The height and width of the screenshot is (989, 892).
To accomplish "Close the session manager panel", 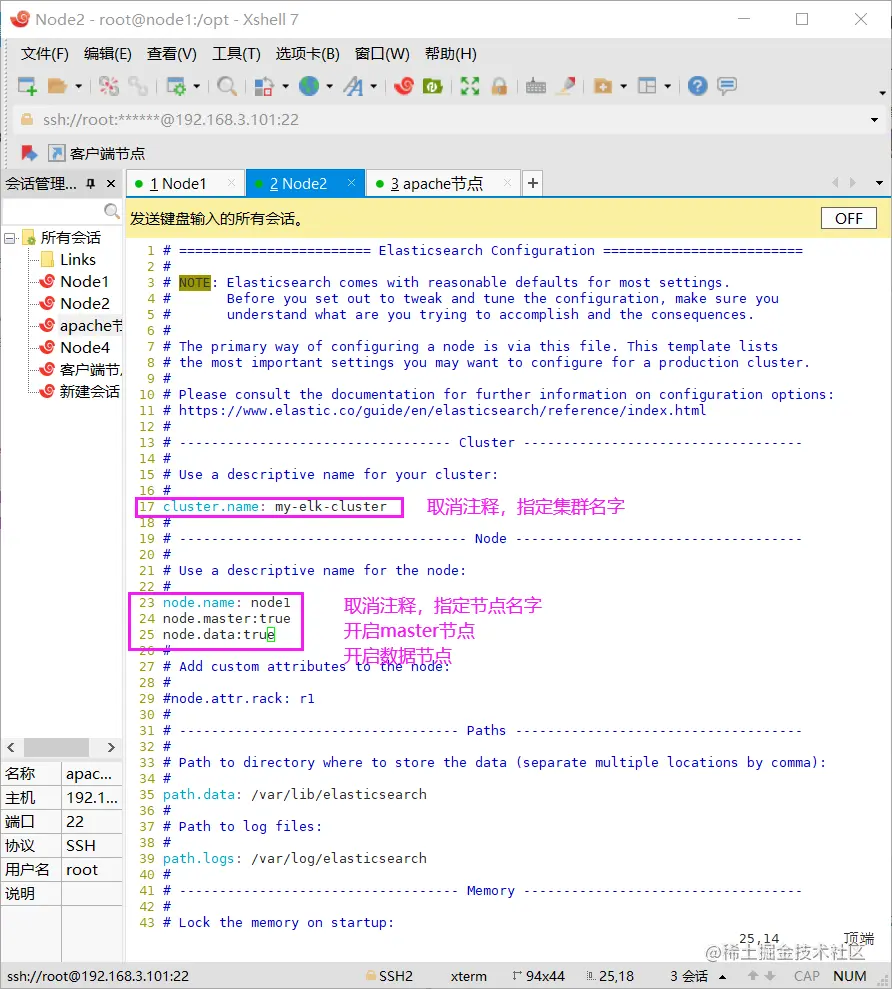I will pyautogui.click(x=111, y=184).
